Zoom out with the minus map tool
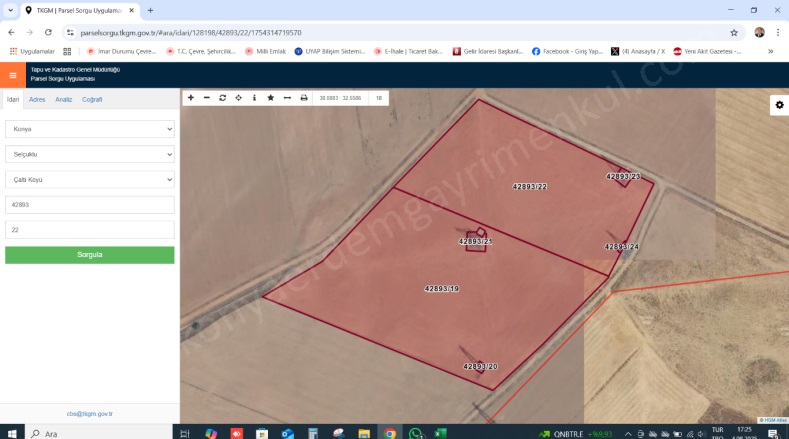 [207, 98]
